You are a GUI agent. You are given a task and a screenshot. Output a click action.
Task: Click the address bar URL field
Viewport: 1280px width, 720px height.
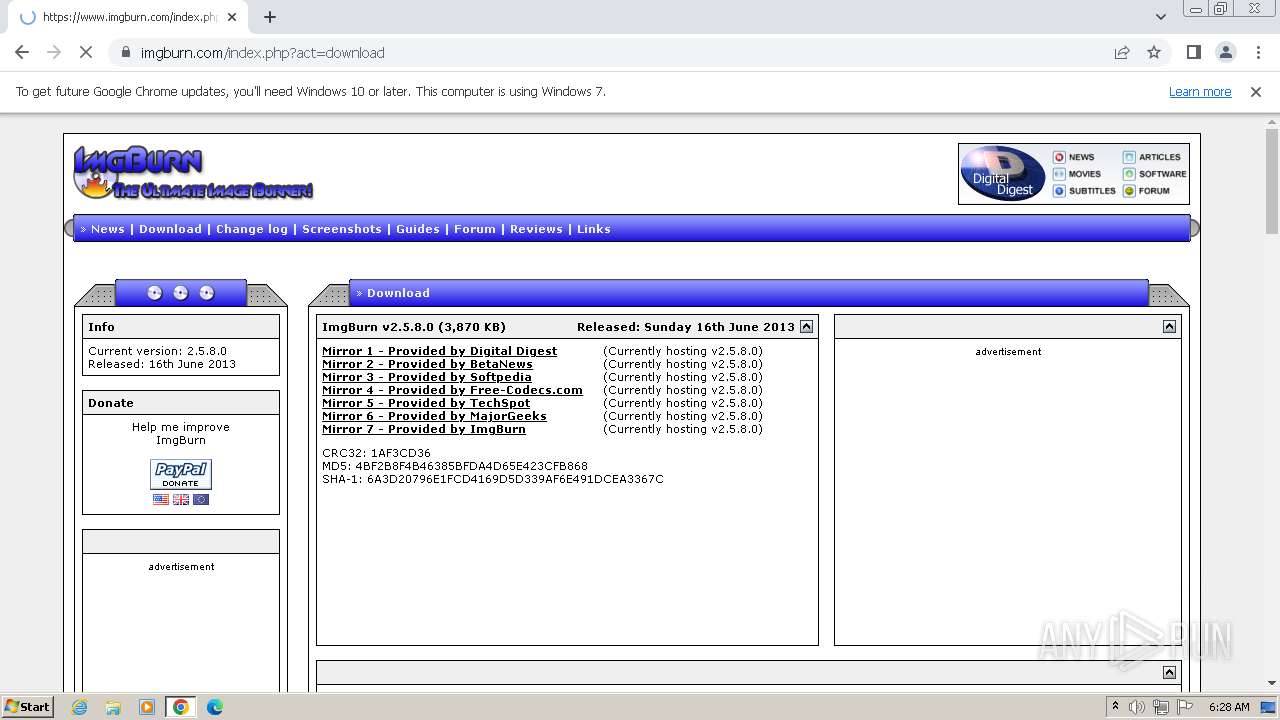pos(610,53)
